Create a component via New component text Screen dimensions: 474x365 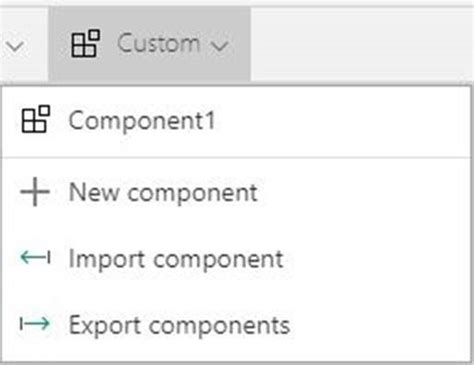pyautogui.click(x=163, y=193)
